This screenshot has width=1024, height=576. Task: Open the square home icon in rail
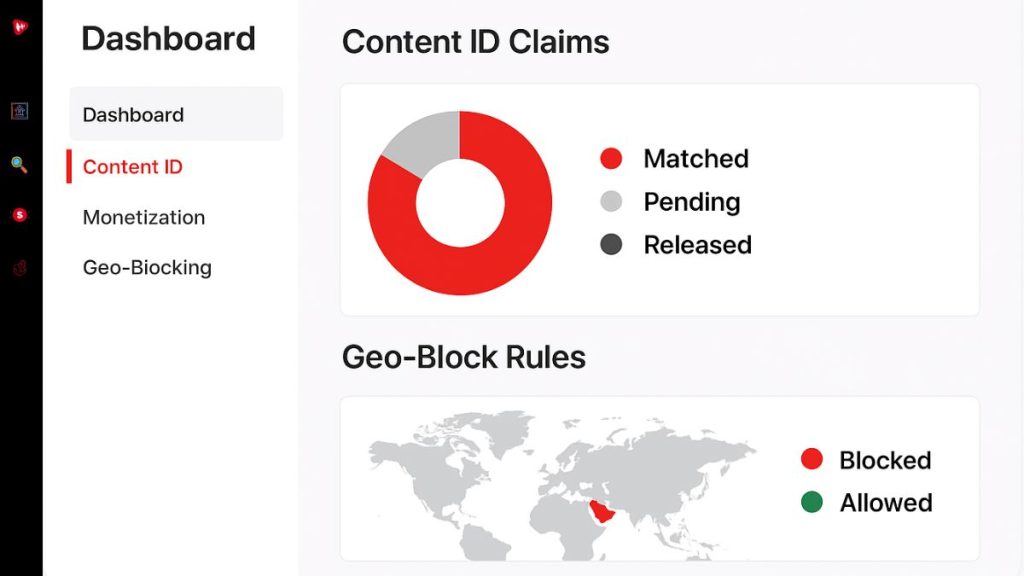tap(20, 111)
